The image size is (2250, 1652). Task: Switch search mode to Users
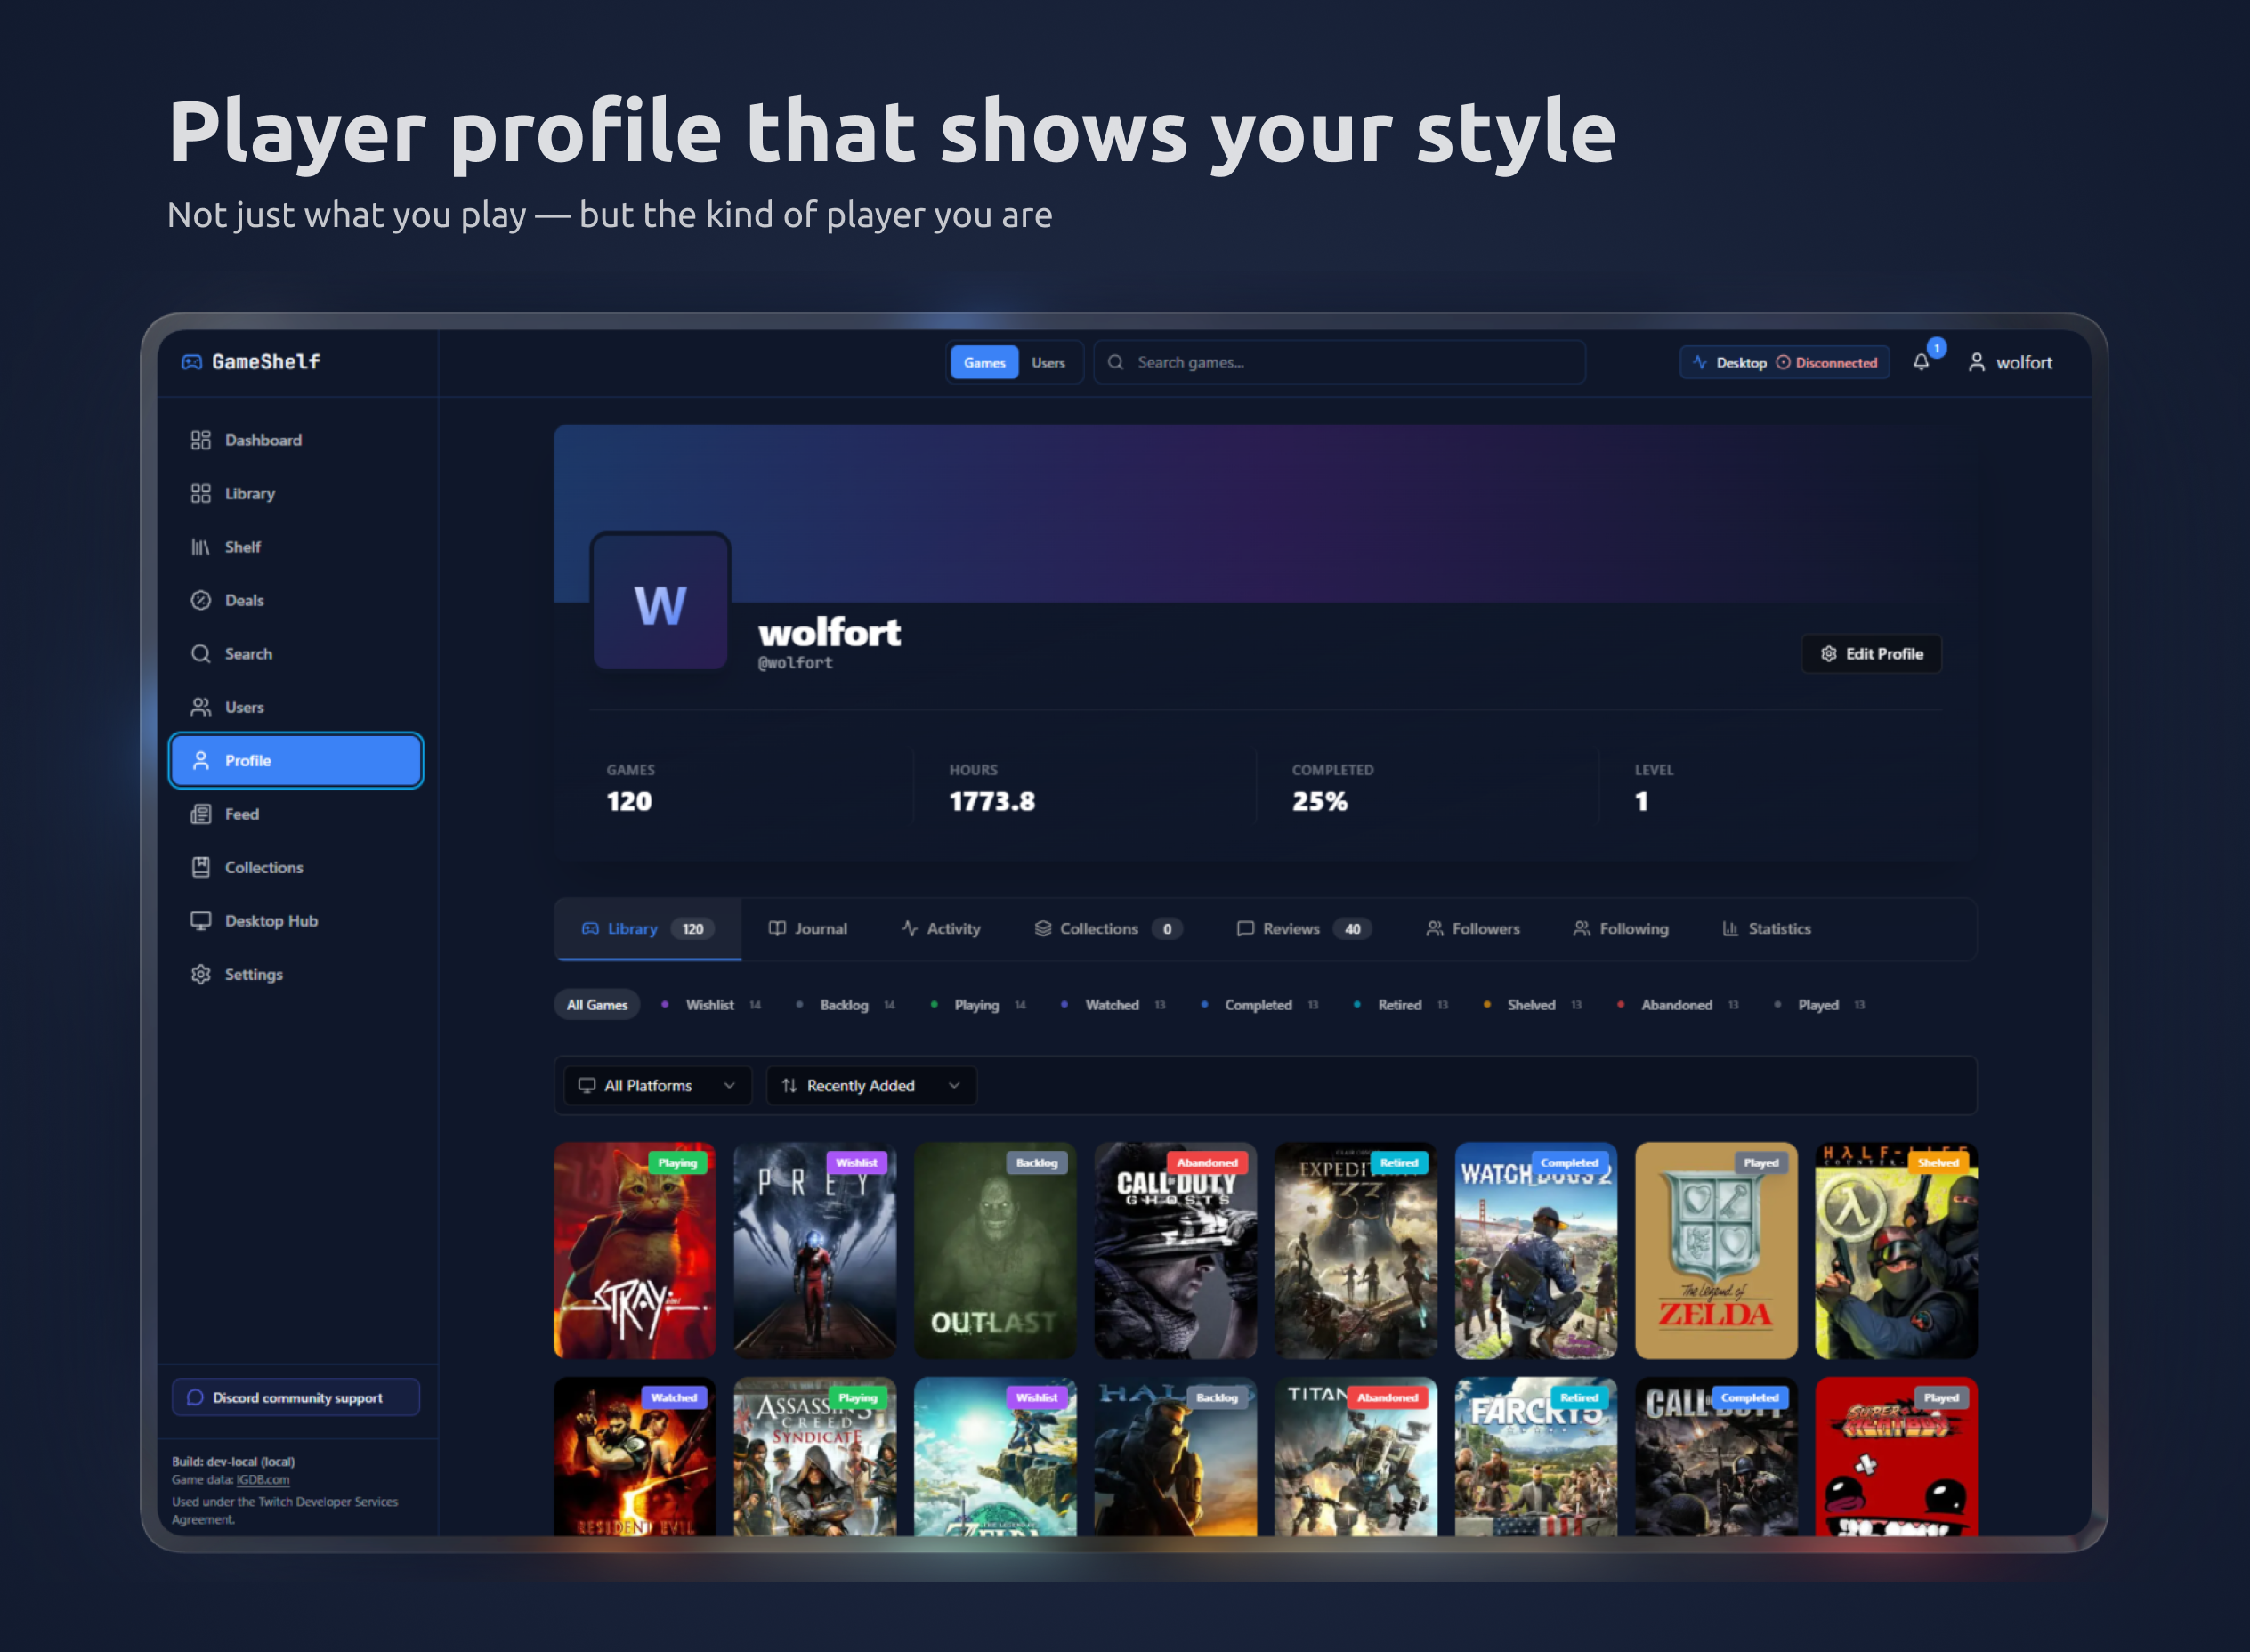[1048, 362]
